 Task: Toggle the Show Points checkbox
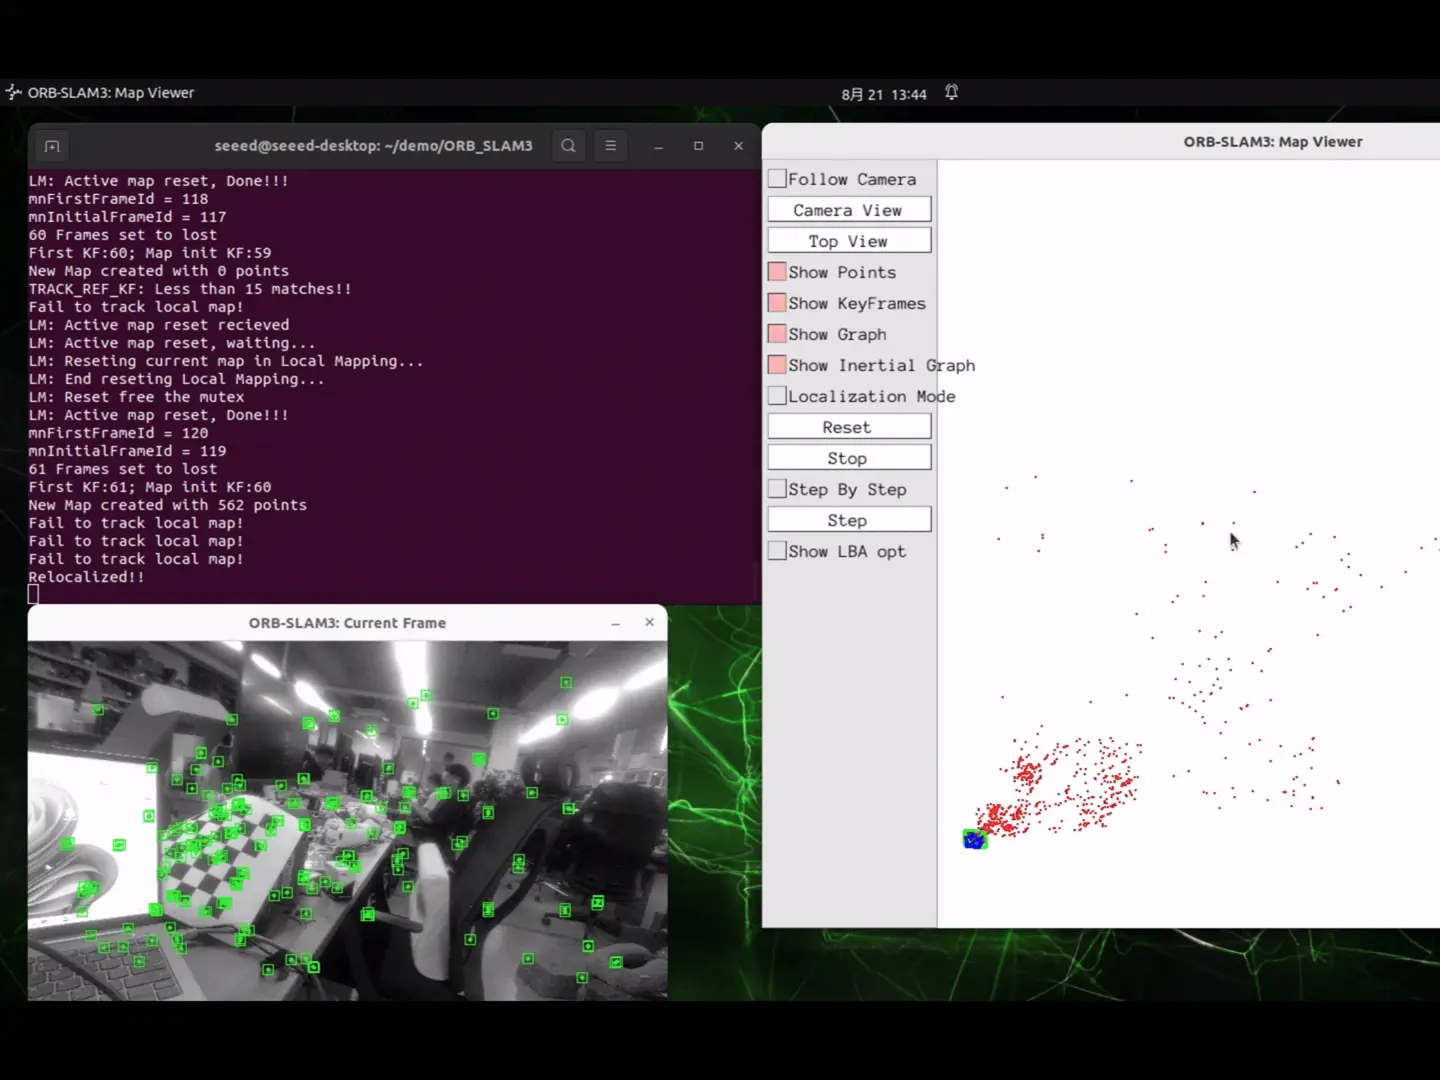coord(777,272)
